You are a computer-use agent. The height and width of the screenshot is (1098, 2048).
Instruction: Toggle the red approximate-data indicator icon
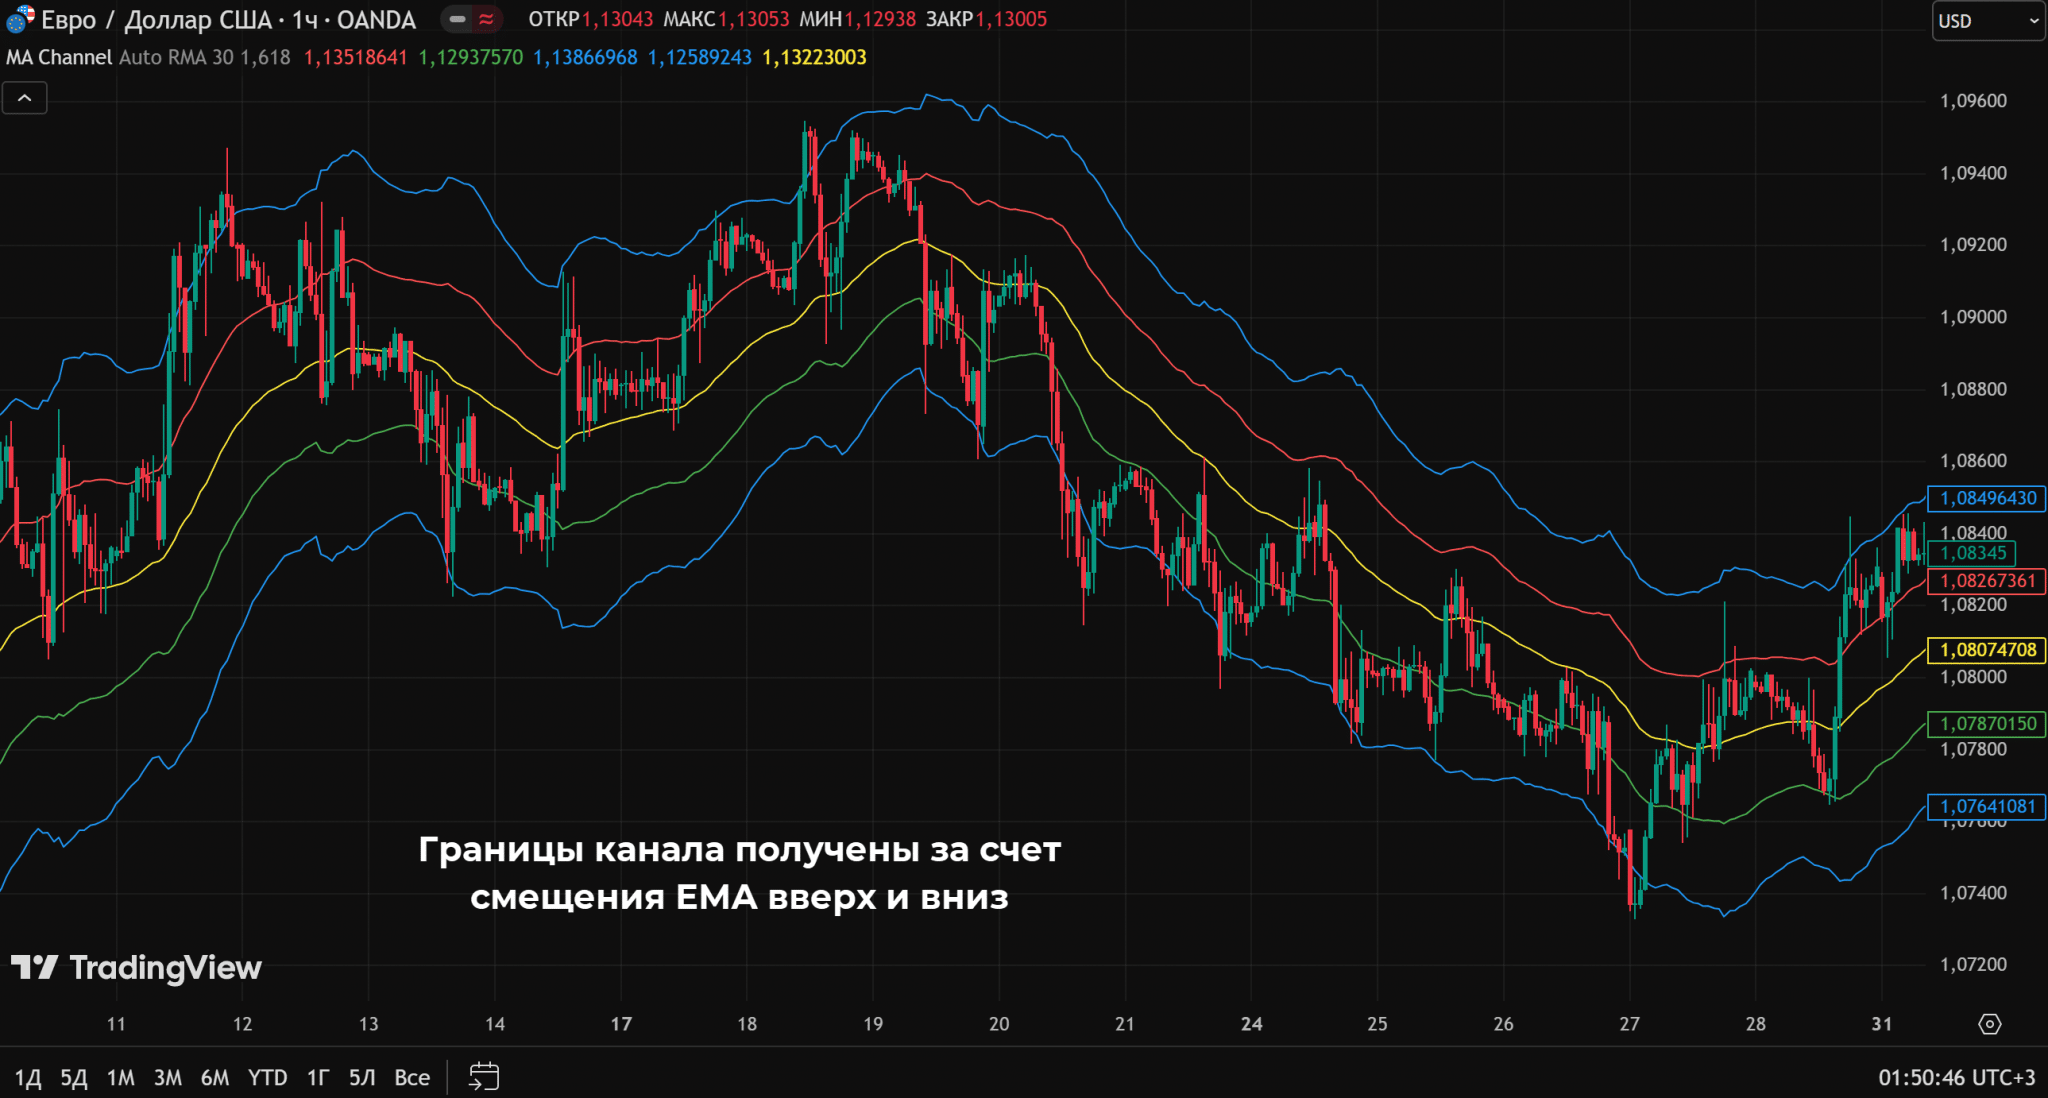(x=486, y=19)
